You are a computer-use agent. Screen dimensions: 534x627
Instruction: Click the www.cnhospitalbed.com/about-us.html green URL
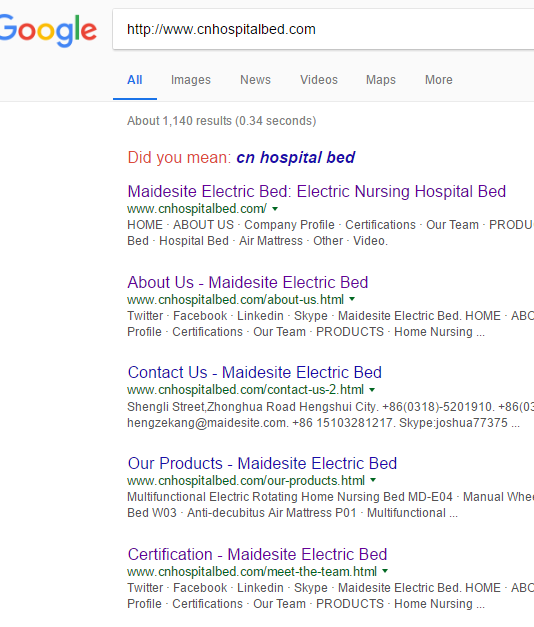[x=236, y=300]
